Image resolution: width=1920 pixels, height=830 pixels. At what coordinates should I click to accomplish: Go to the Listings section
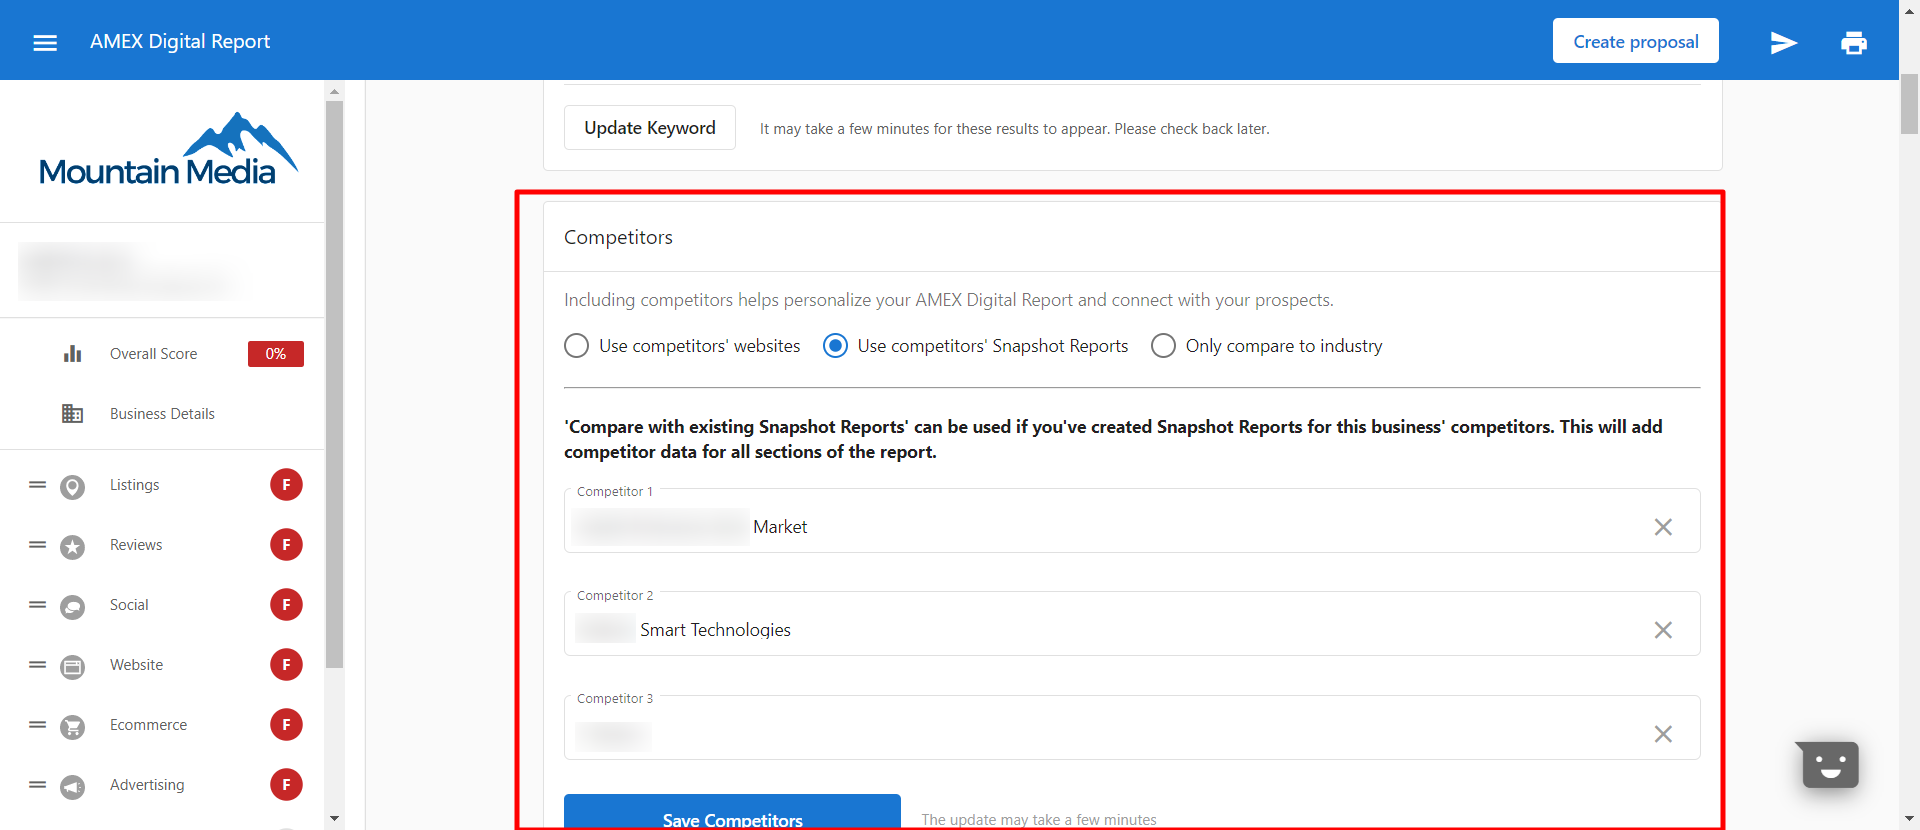135,485
